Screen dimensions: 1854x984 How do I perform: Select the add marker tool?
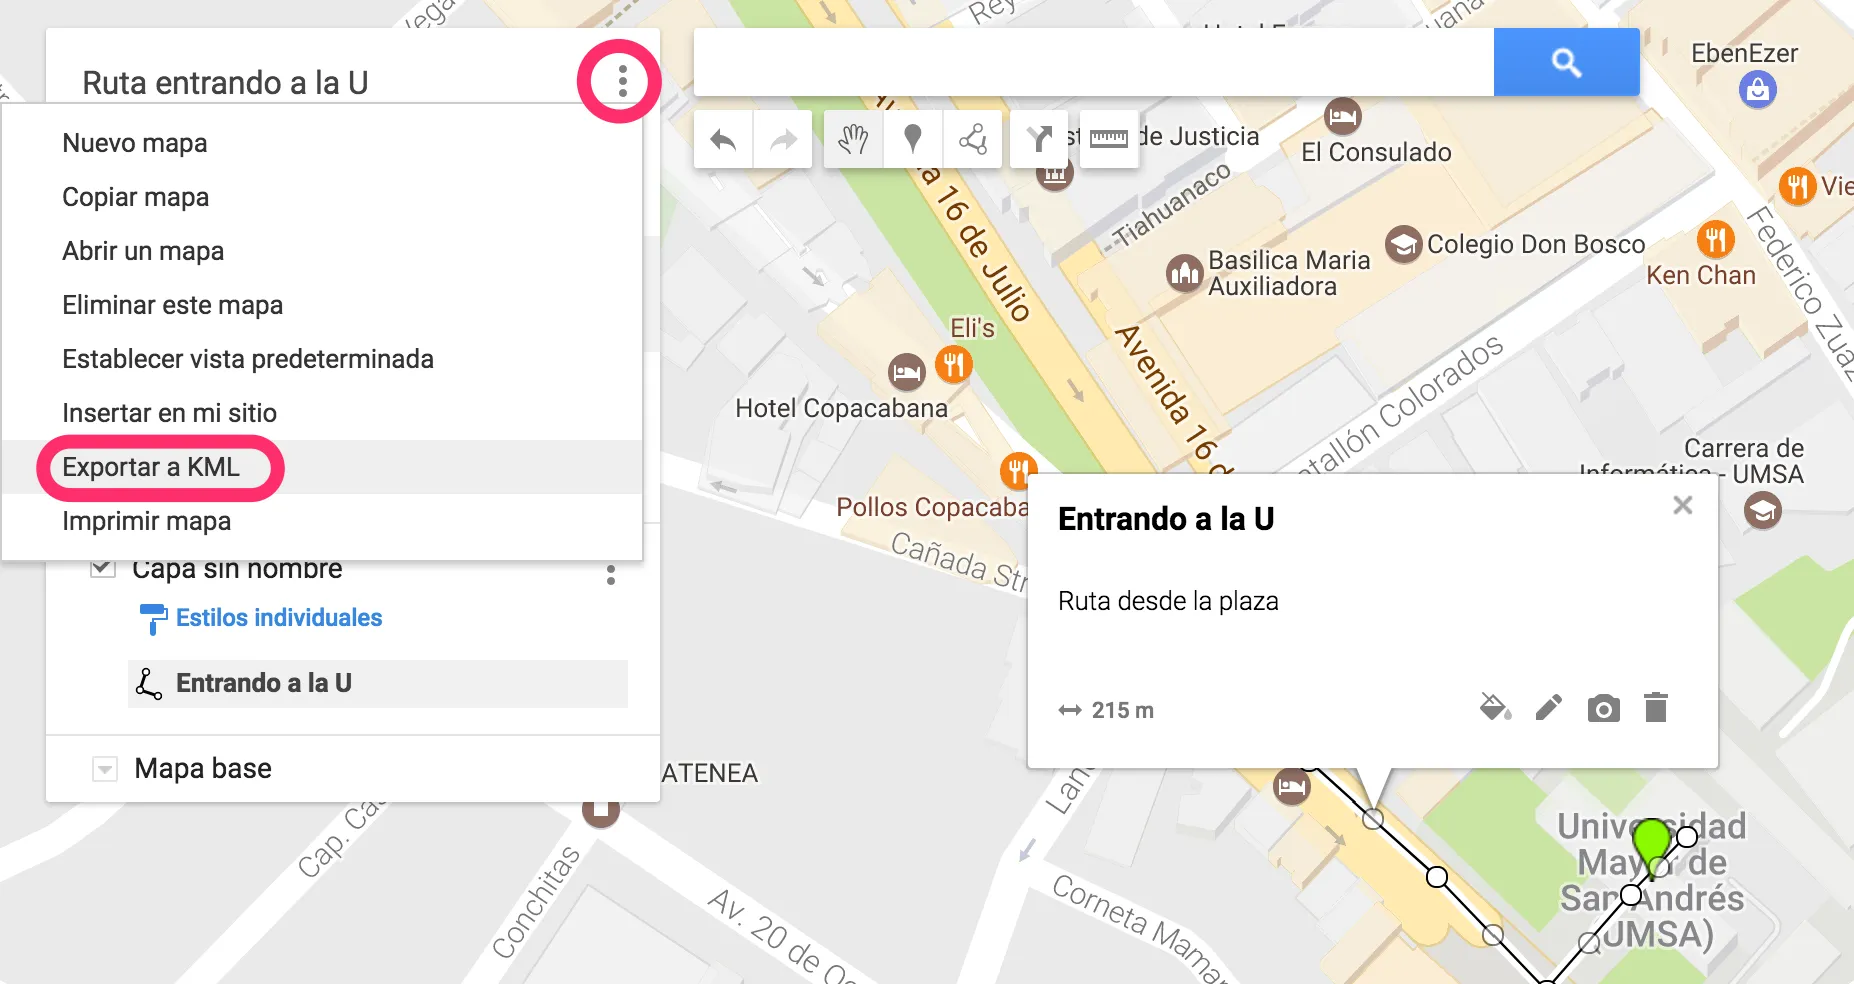(x=912, y=139)
